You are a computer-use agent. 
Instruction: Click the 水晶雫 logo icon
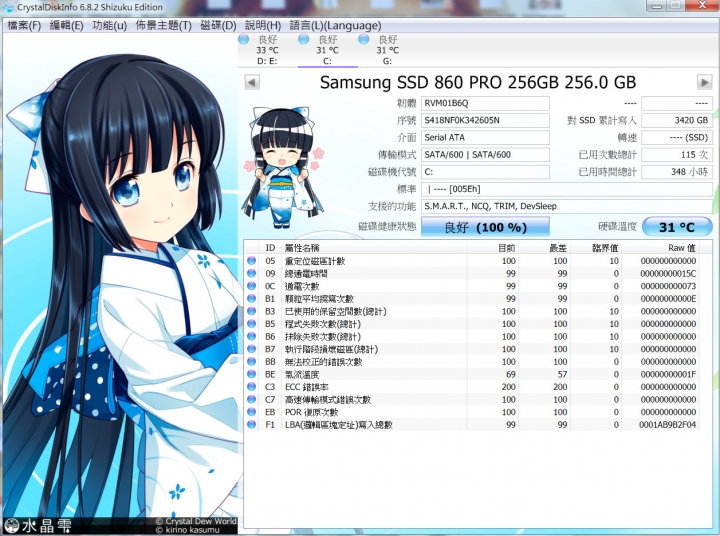[11, 525]
